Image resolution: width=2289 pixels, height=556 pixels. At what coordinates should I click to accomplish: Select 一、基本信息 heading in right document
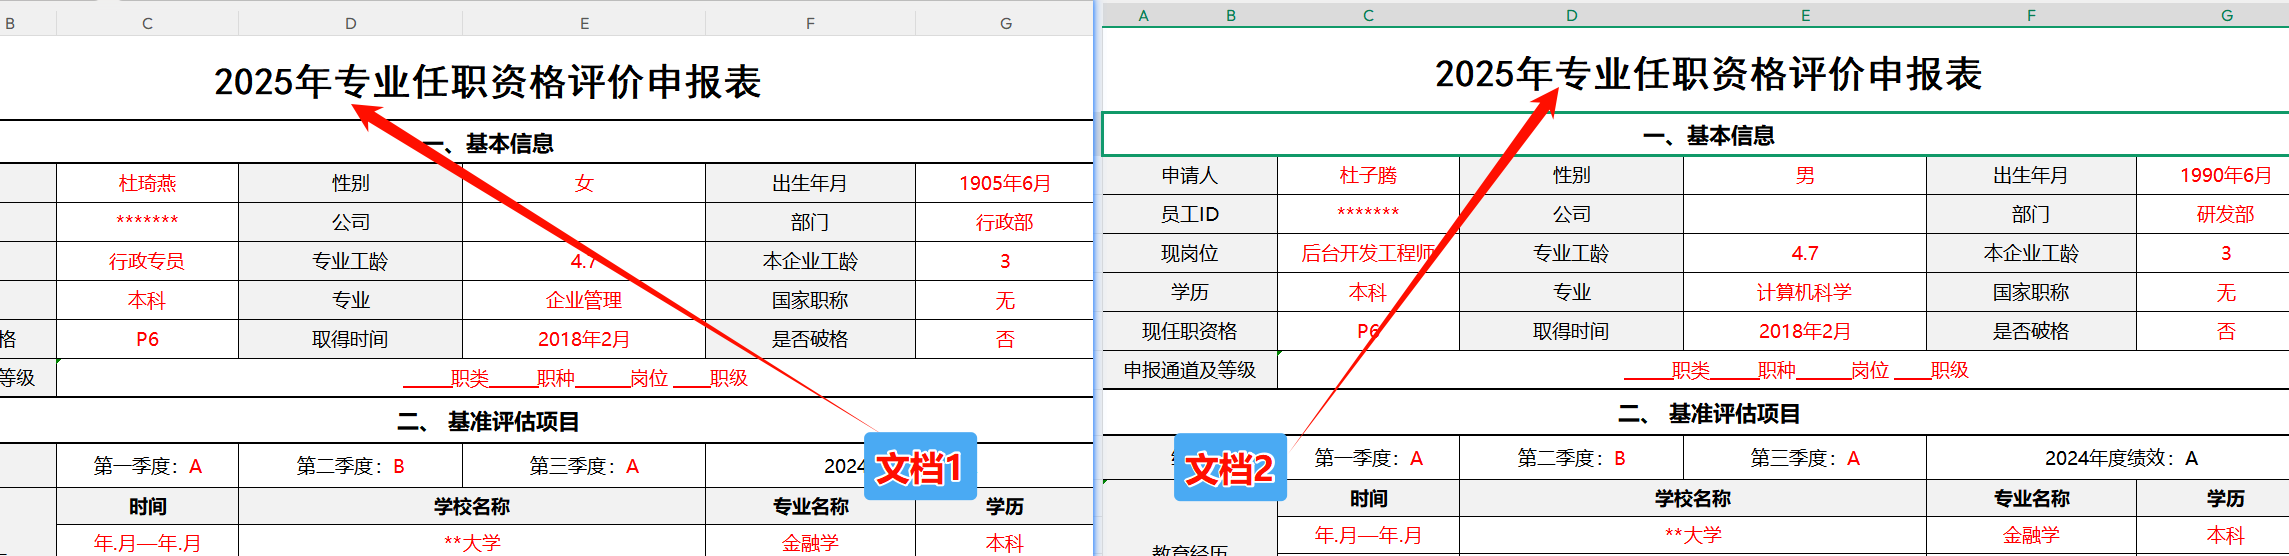[1709, 135]
